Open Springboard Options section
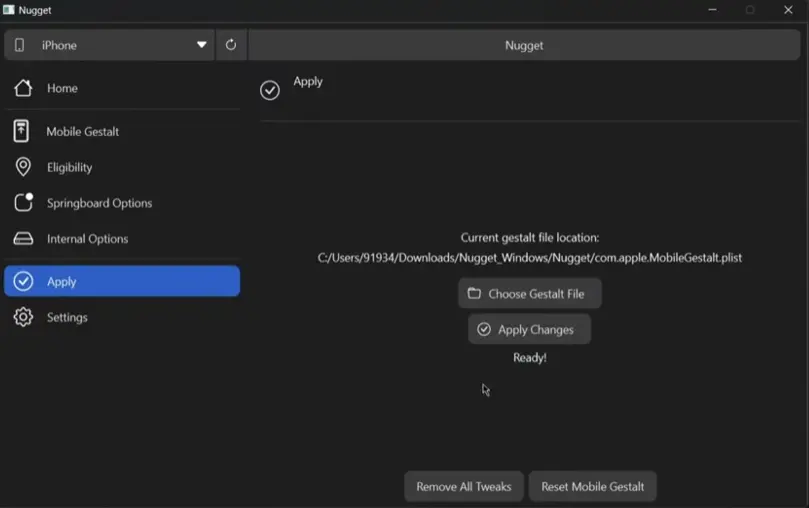Image resolution: width=809 pixels, height=508 pixels. (x=122, y=203)
